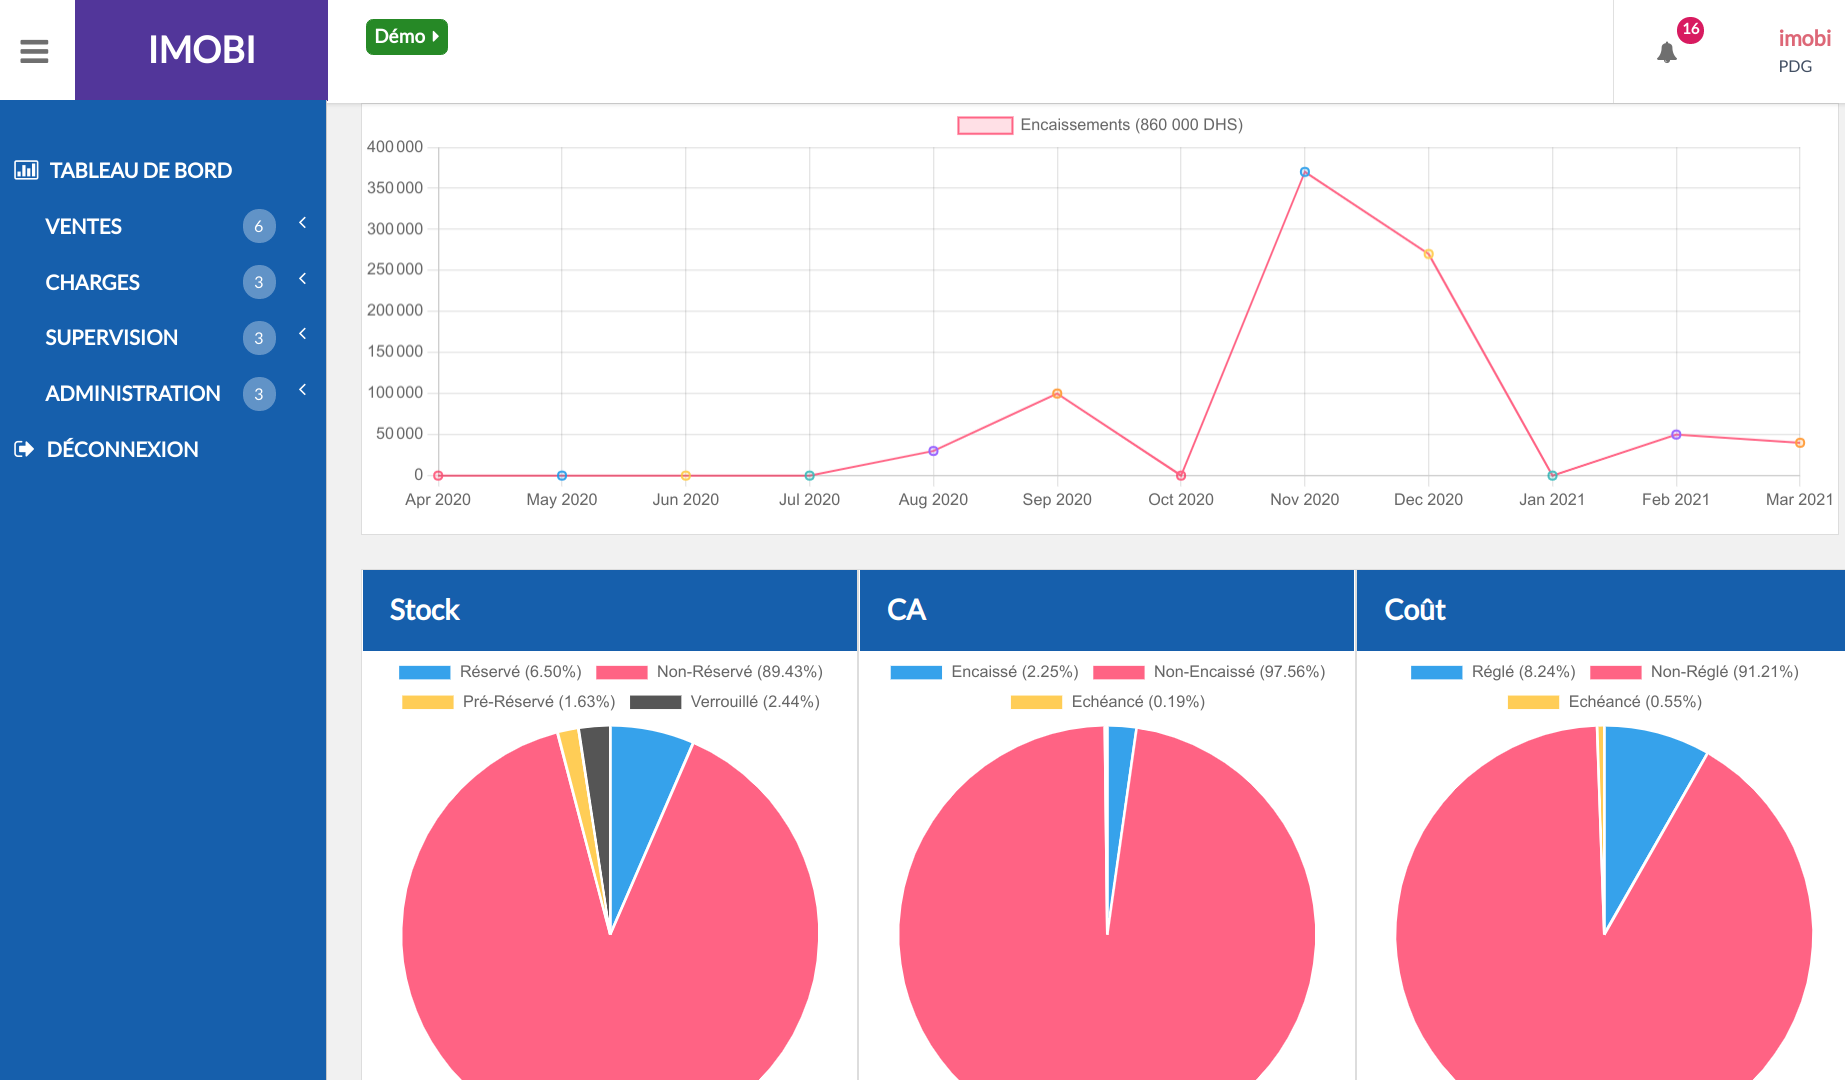Toggle the hamburger sidebar menu
Screen dimensions: 1845x1080
click(34, 51)
